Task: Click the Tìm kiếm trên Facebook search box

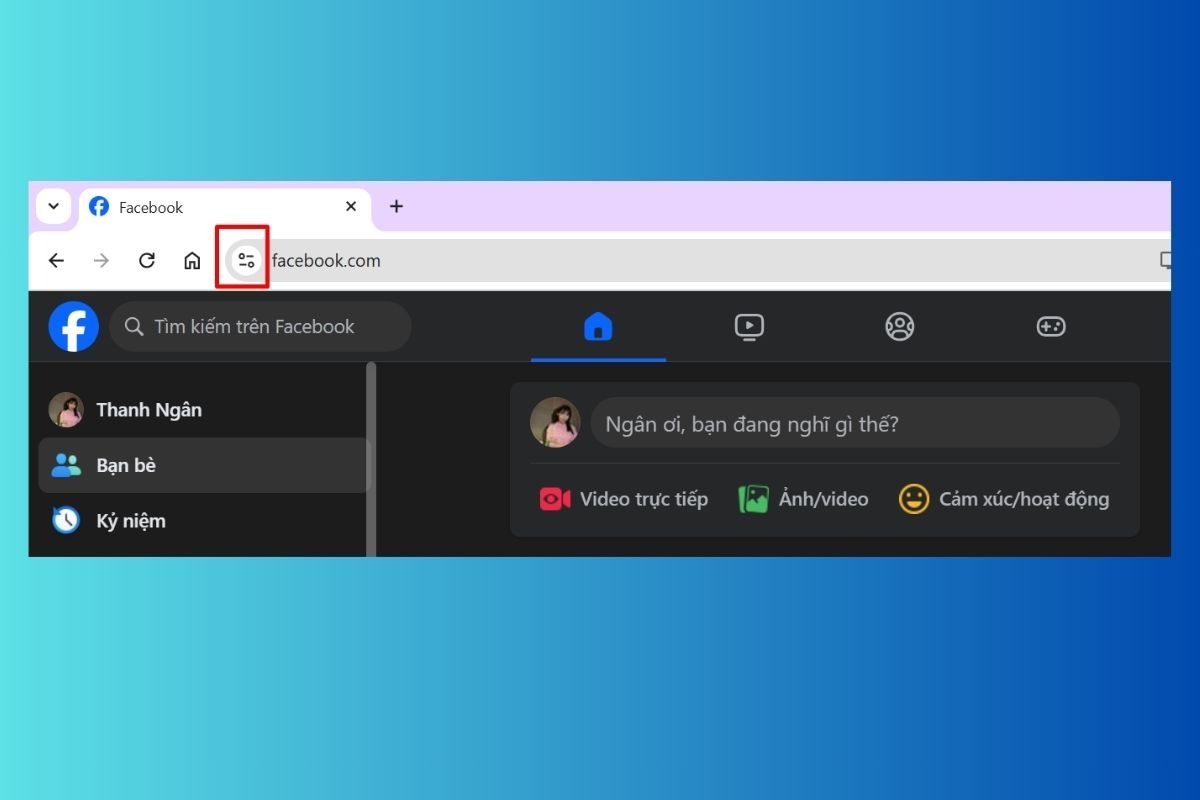Action: [260, 326]
